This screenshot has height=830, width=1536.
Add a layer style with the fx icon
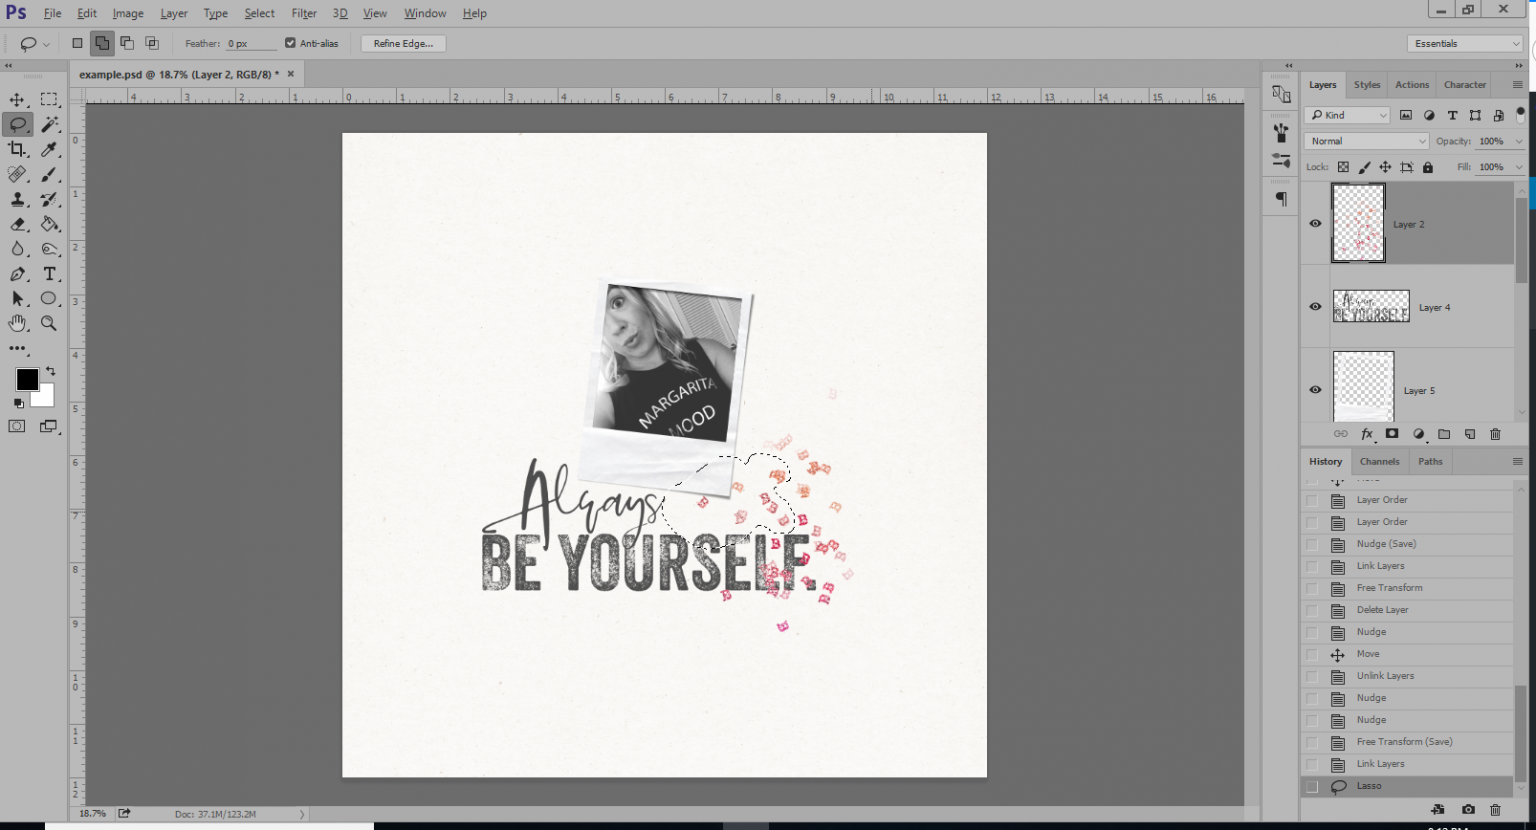pyautogui.click(x=1366, y=434)
